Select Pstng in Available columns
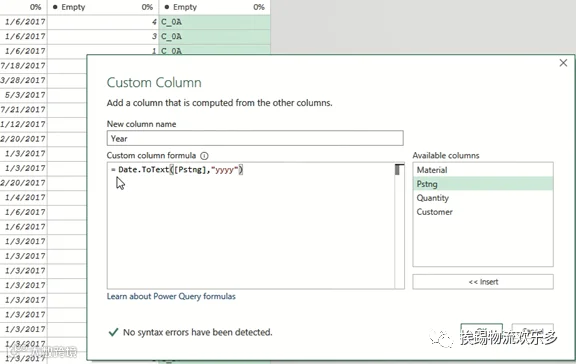Viewport: 576px width, 364px height. pyautogui.click(x=483, y=184)
